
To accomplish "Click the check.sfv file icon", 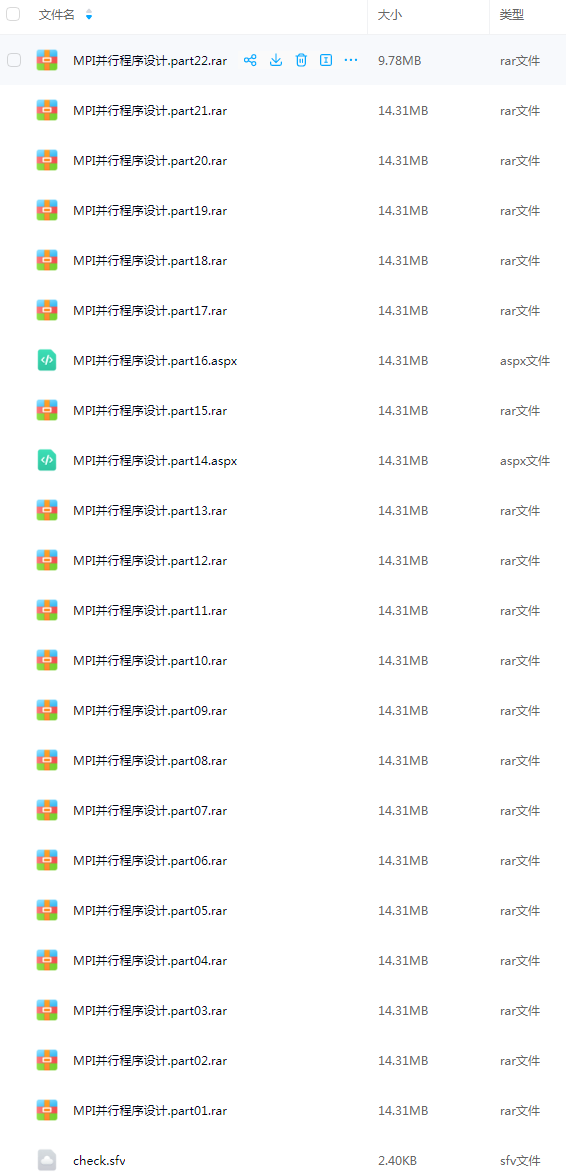I will click(x=46, y=1160).
